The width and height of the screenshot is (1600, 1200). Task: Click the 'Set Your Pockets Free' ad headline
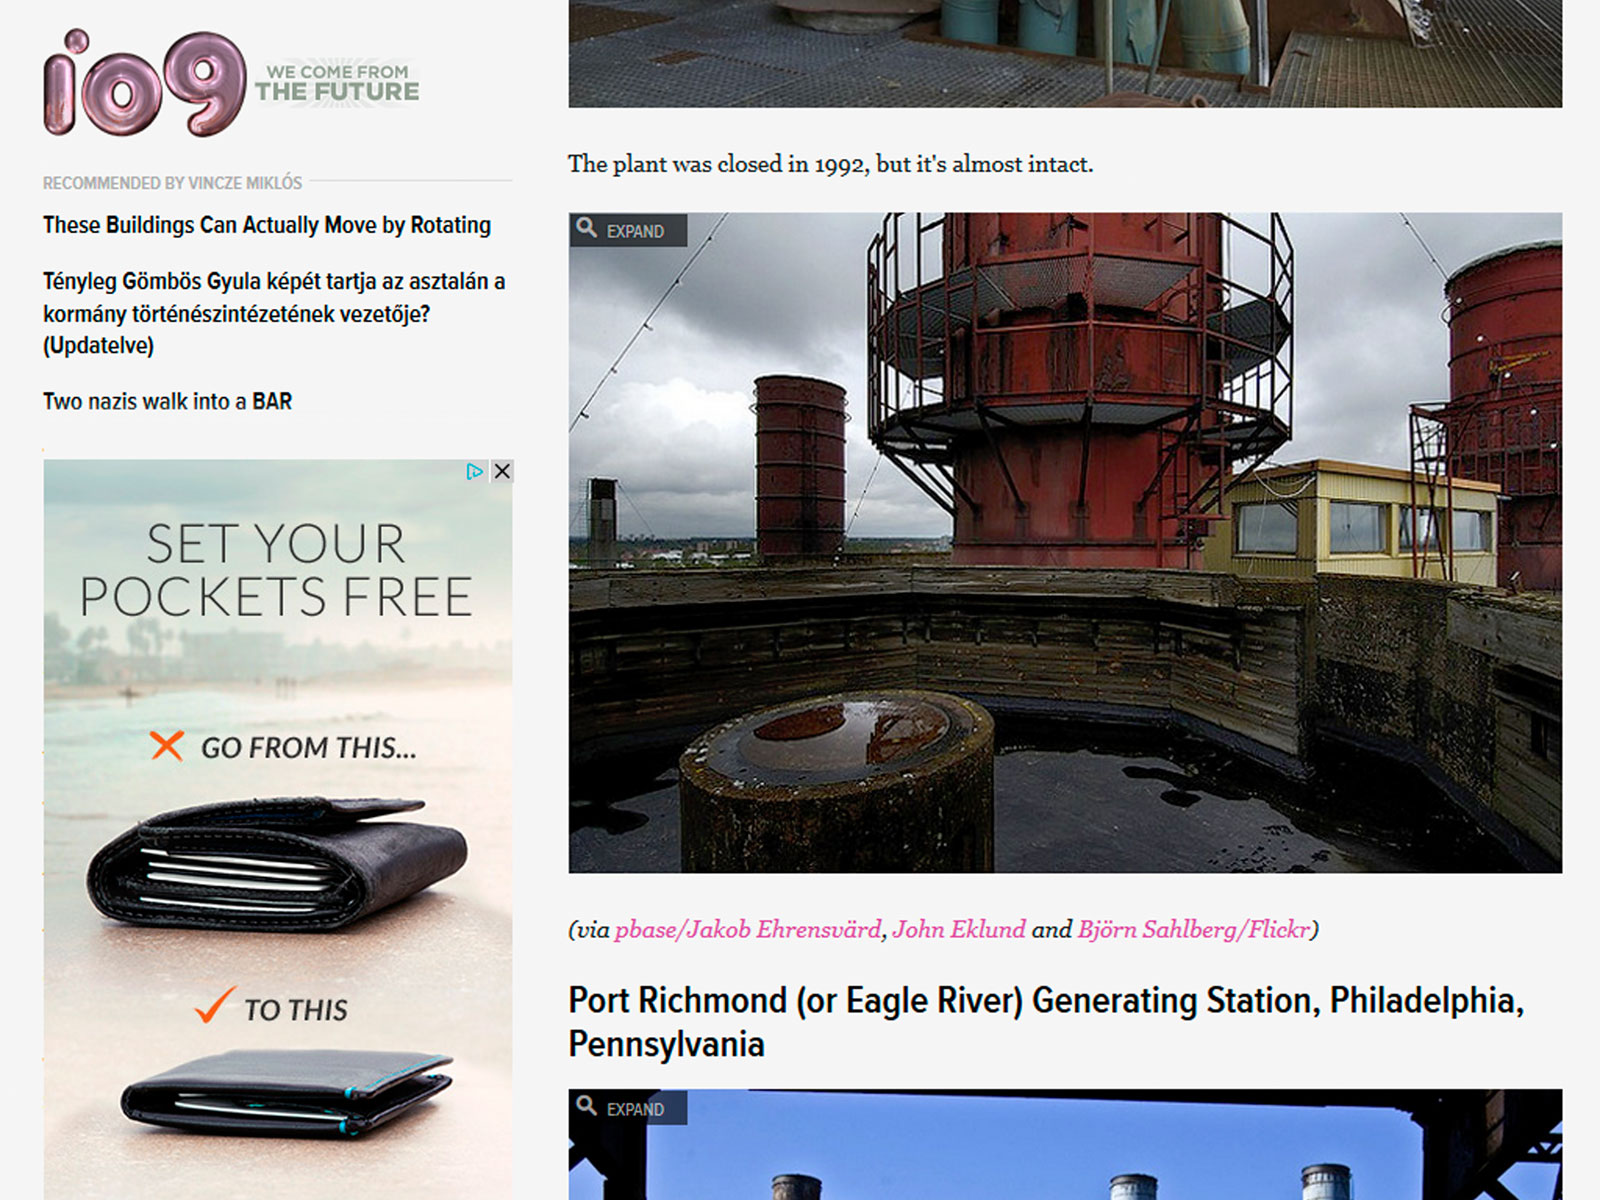tap(276, 570)
